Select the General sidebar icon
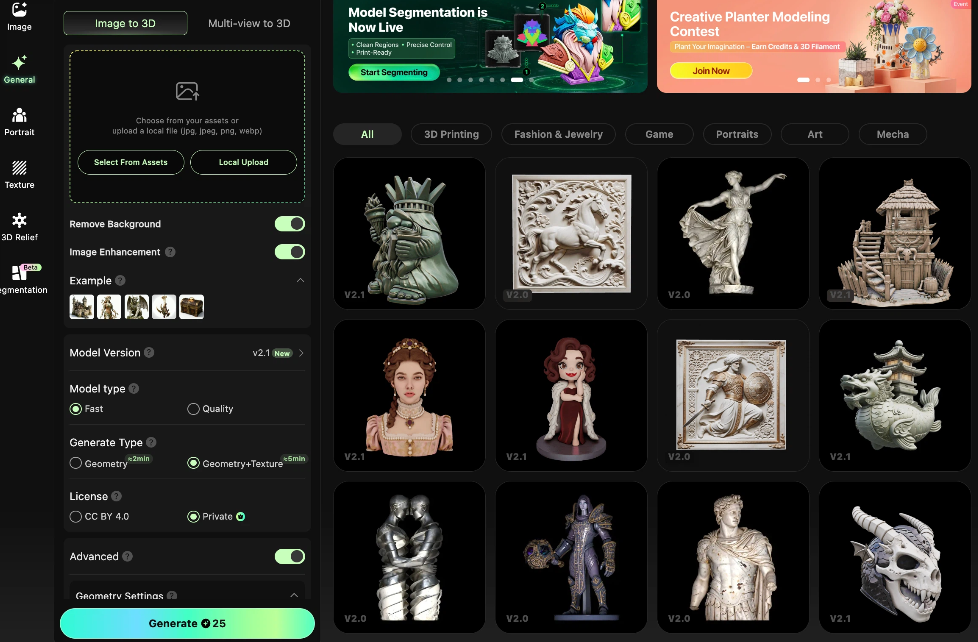The height and width of the screenshot is (642, 978). pos(19,69)
